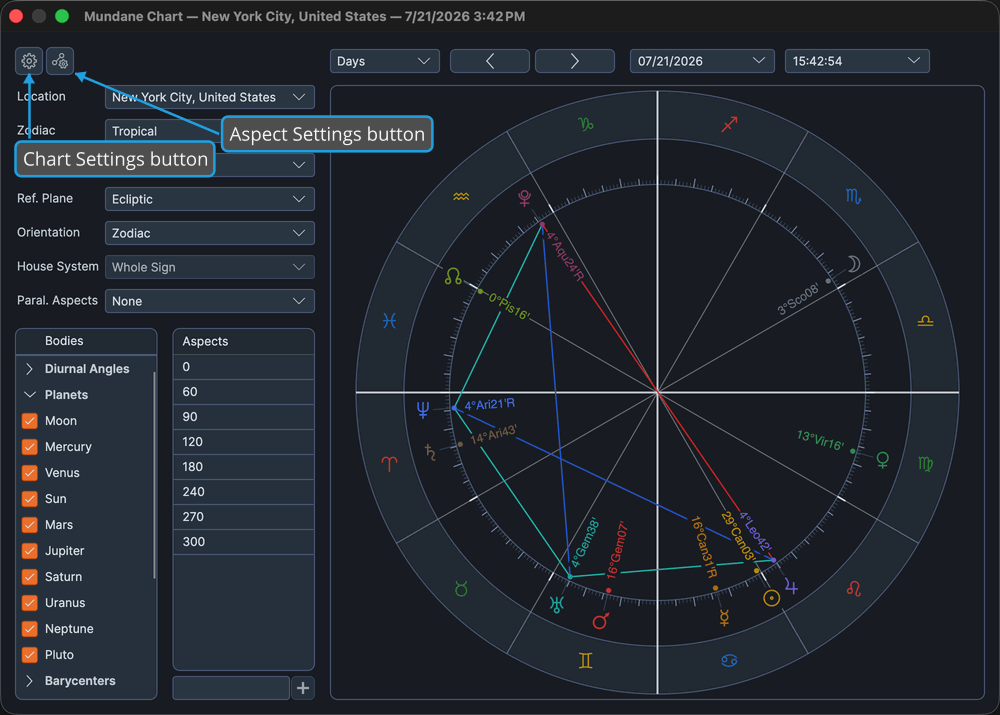Click the Pisces sign symbol
The image size is (1000, 715).
(x=389, y=321)
